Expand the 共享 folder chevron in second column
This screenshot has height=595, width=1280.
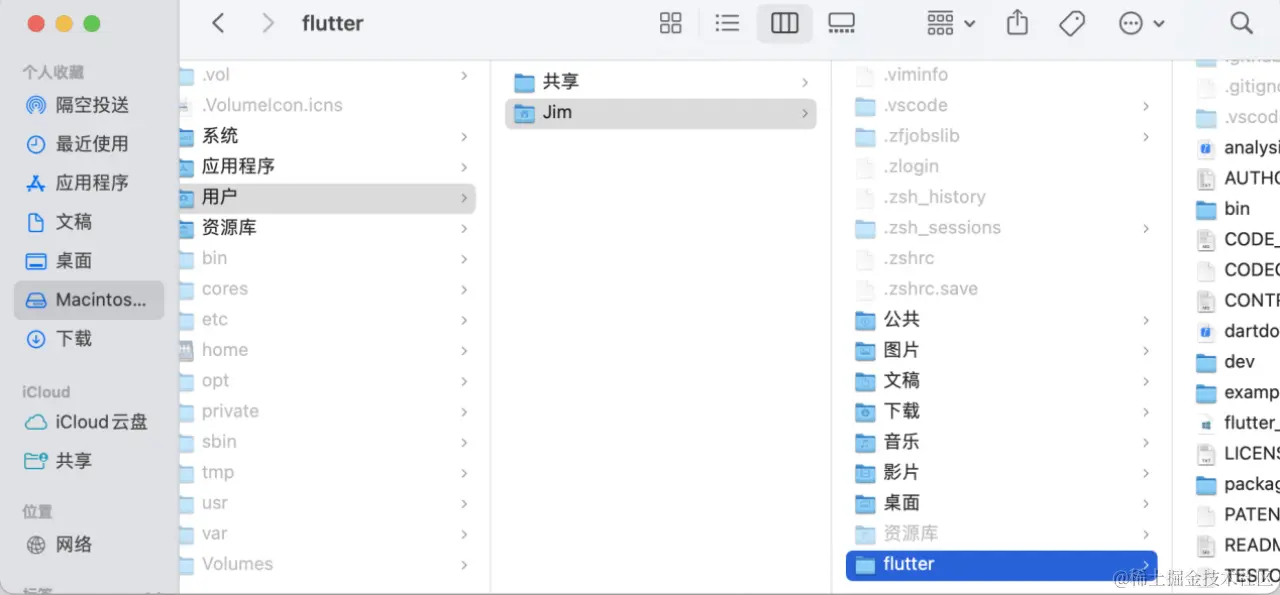805,83
